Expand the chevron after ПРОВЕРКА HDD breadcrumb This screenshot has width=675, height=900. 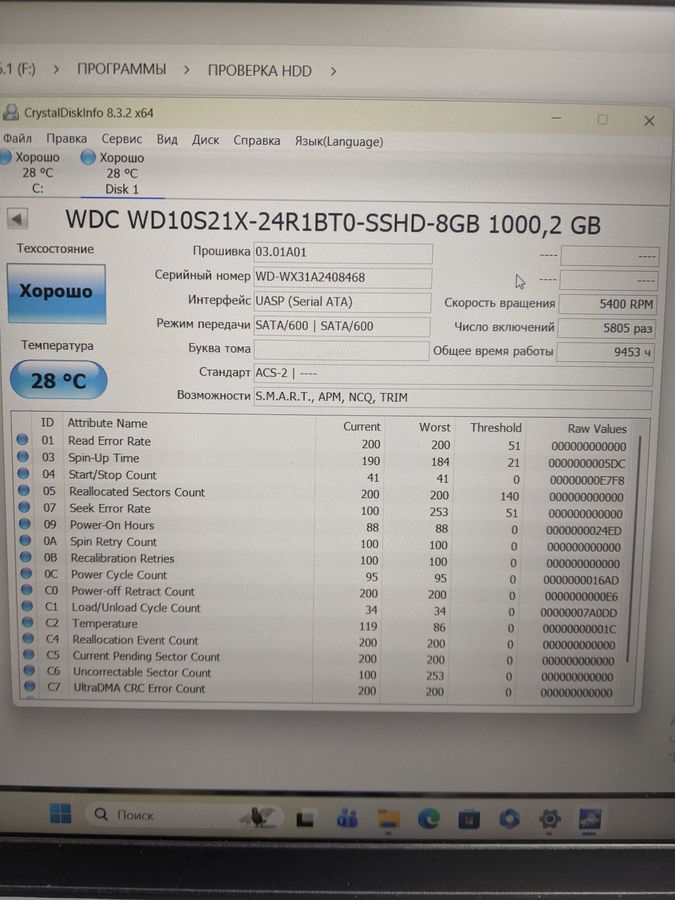(x=333, y=71)
